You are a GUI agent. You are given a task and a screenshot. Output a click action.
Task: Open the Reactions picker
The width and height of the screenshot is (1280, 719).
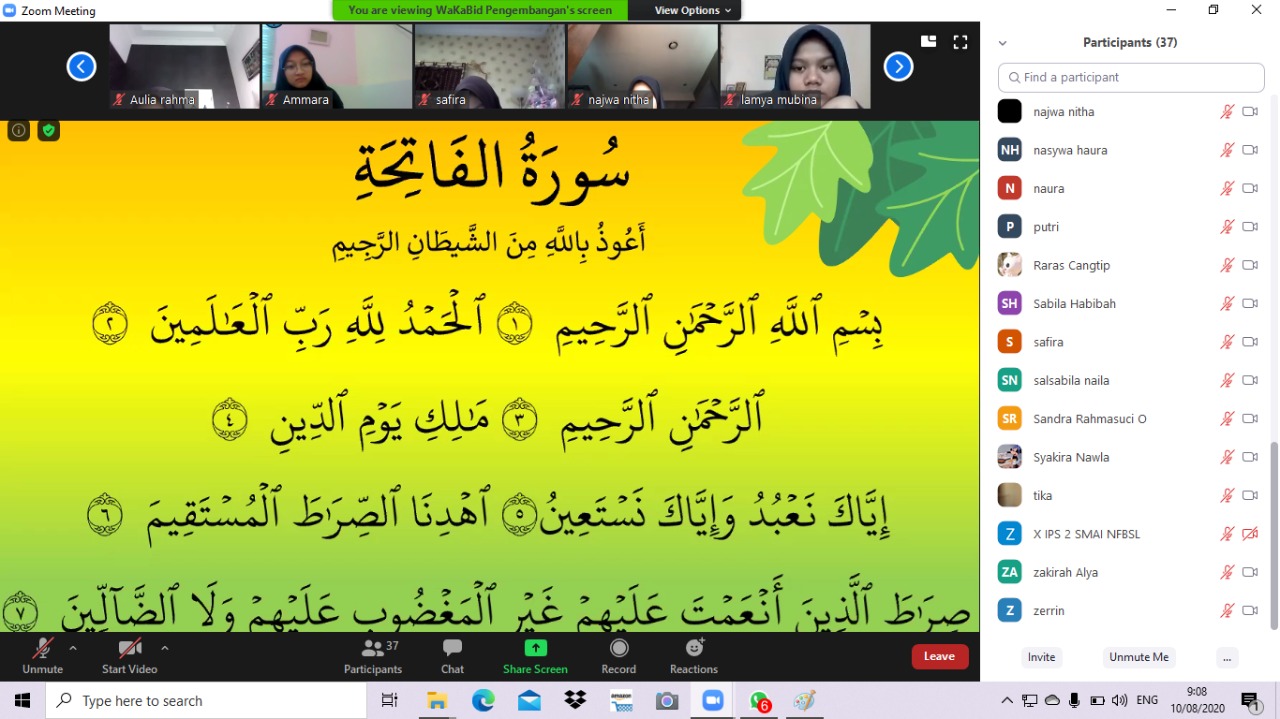tap(694, 656)
